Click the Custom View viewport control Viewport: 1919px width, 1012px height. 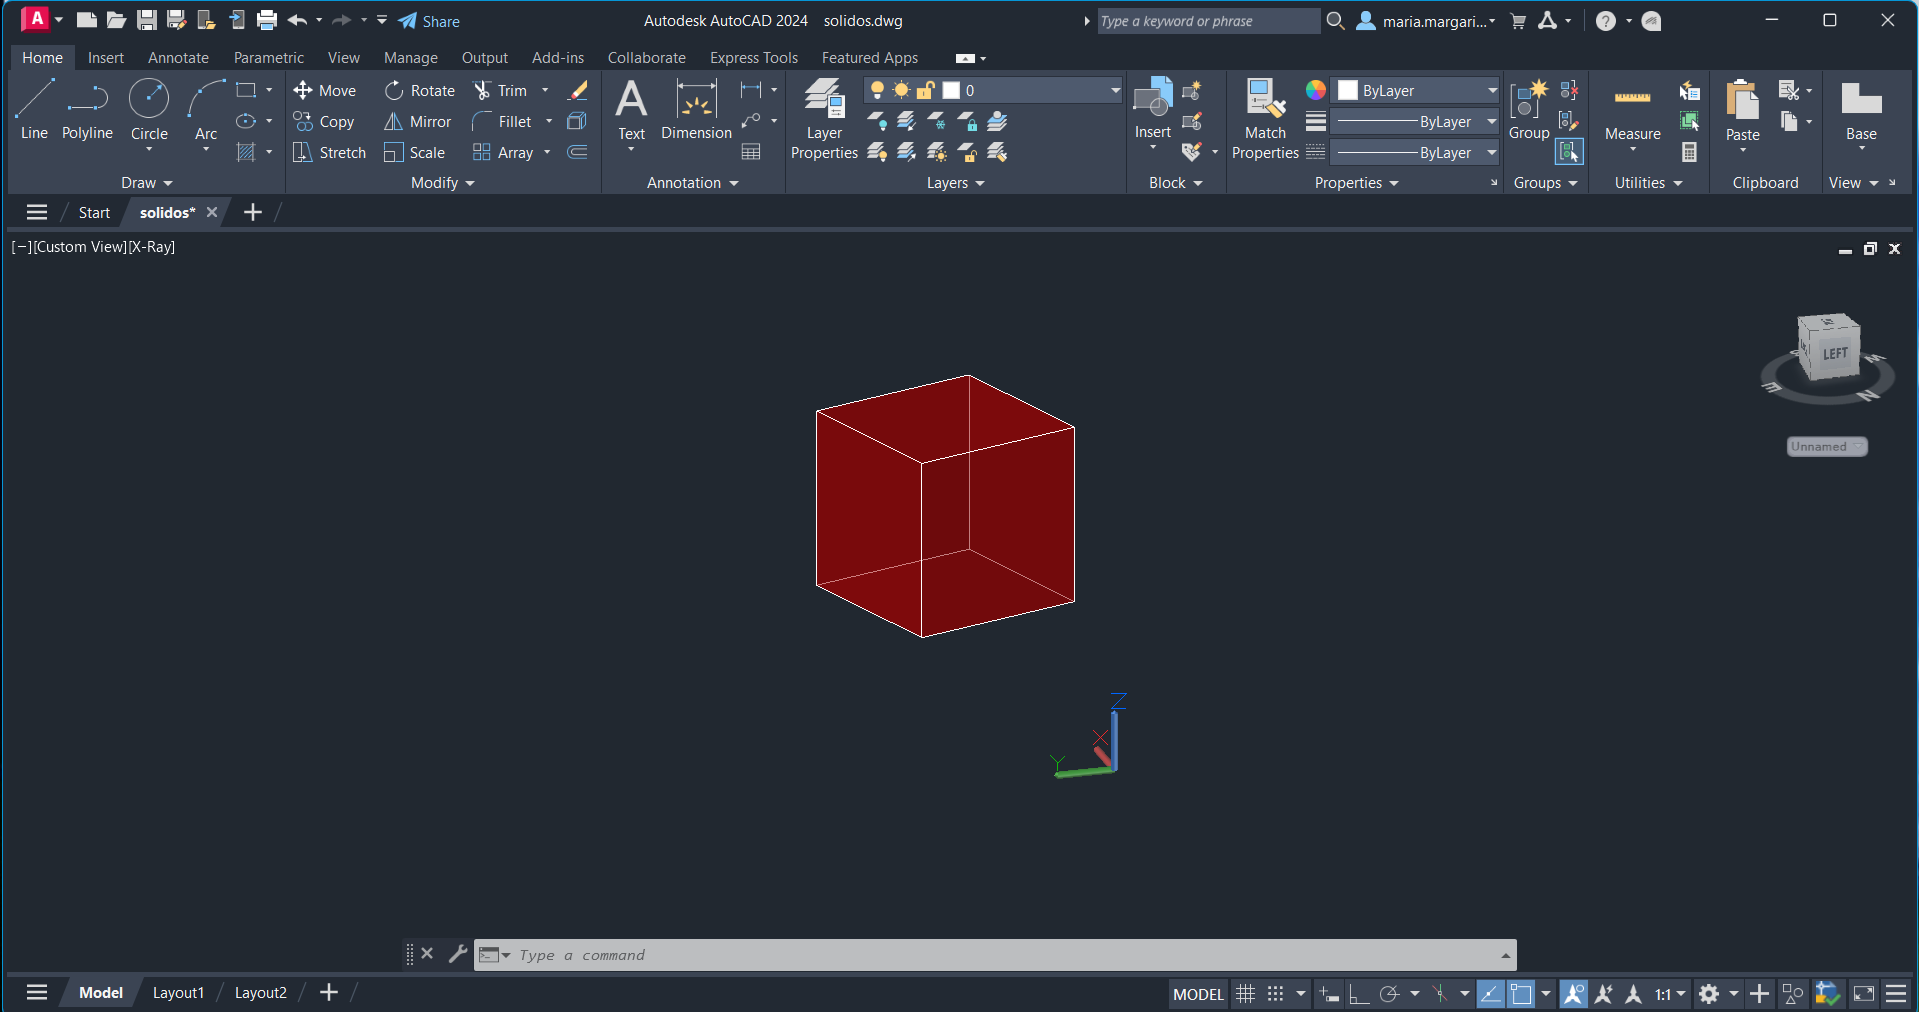coord(80,247)
